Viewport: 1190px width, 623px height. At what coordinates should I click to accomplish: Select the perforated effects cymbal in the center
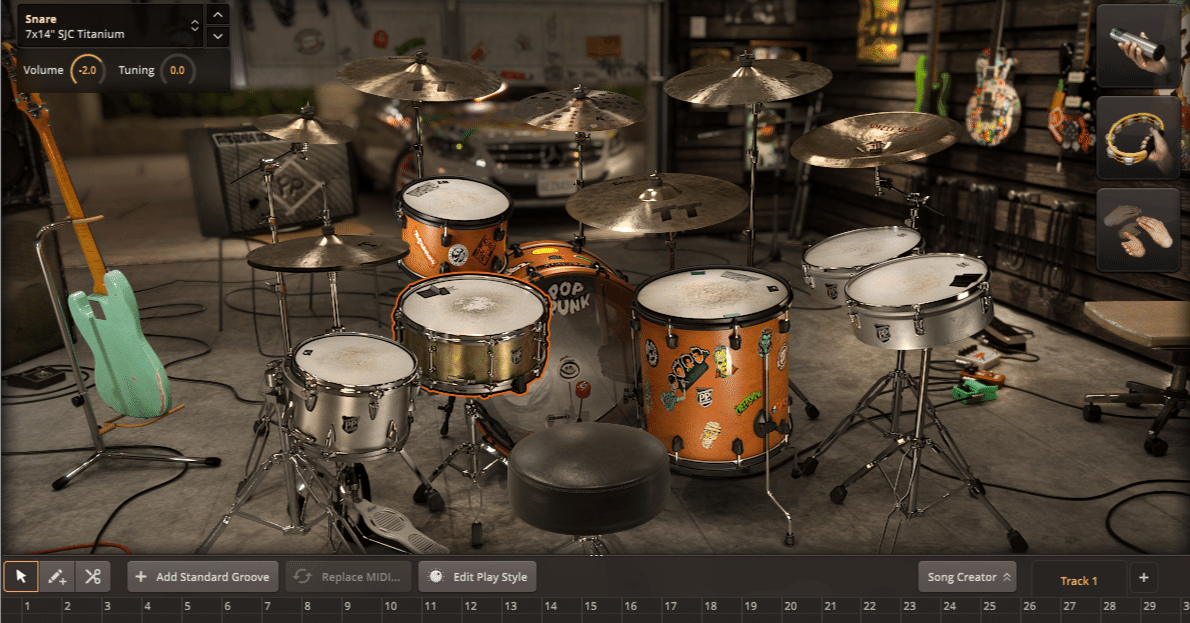(x=580, y=110)
